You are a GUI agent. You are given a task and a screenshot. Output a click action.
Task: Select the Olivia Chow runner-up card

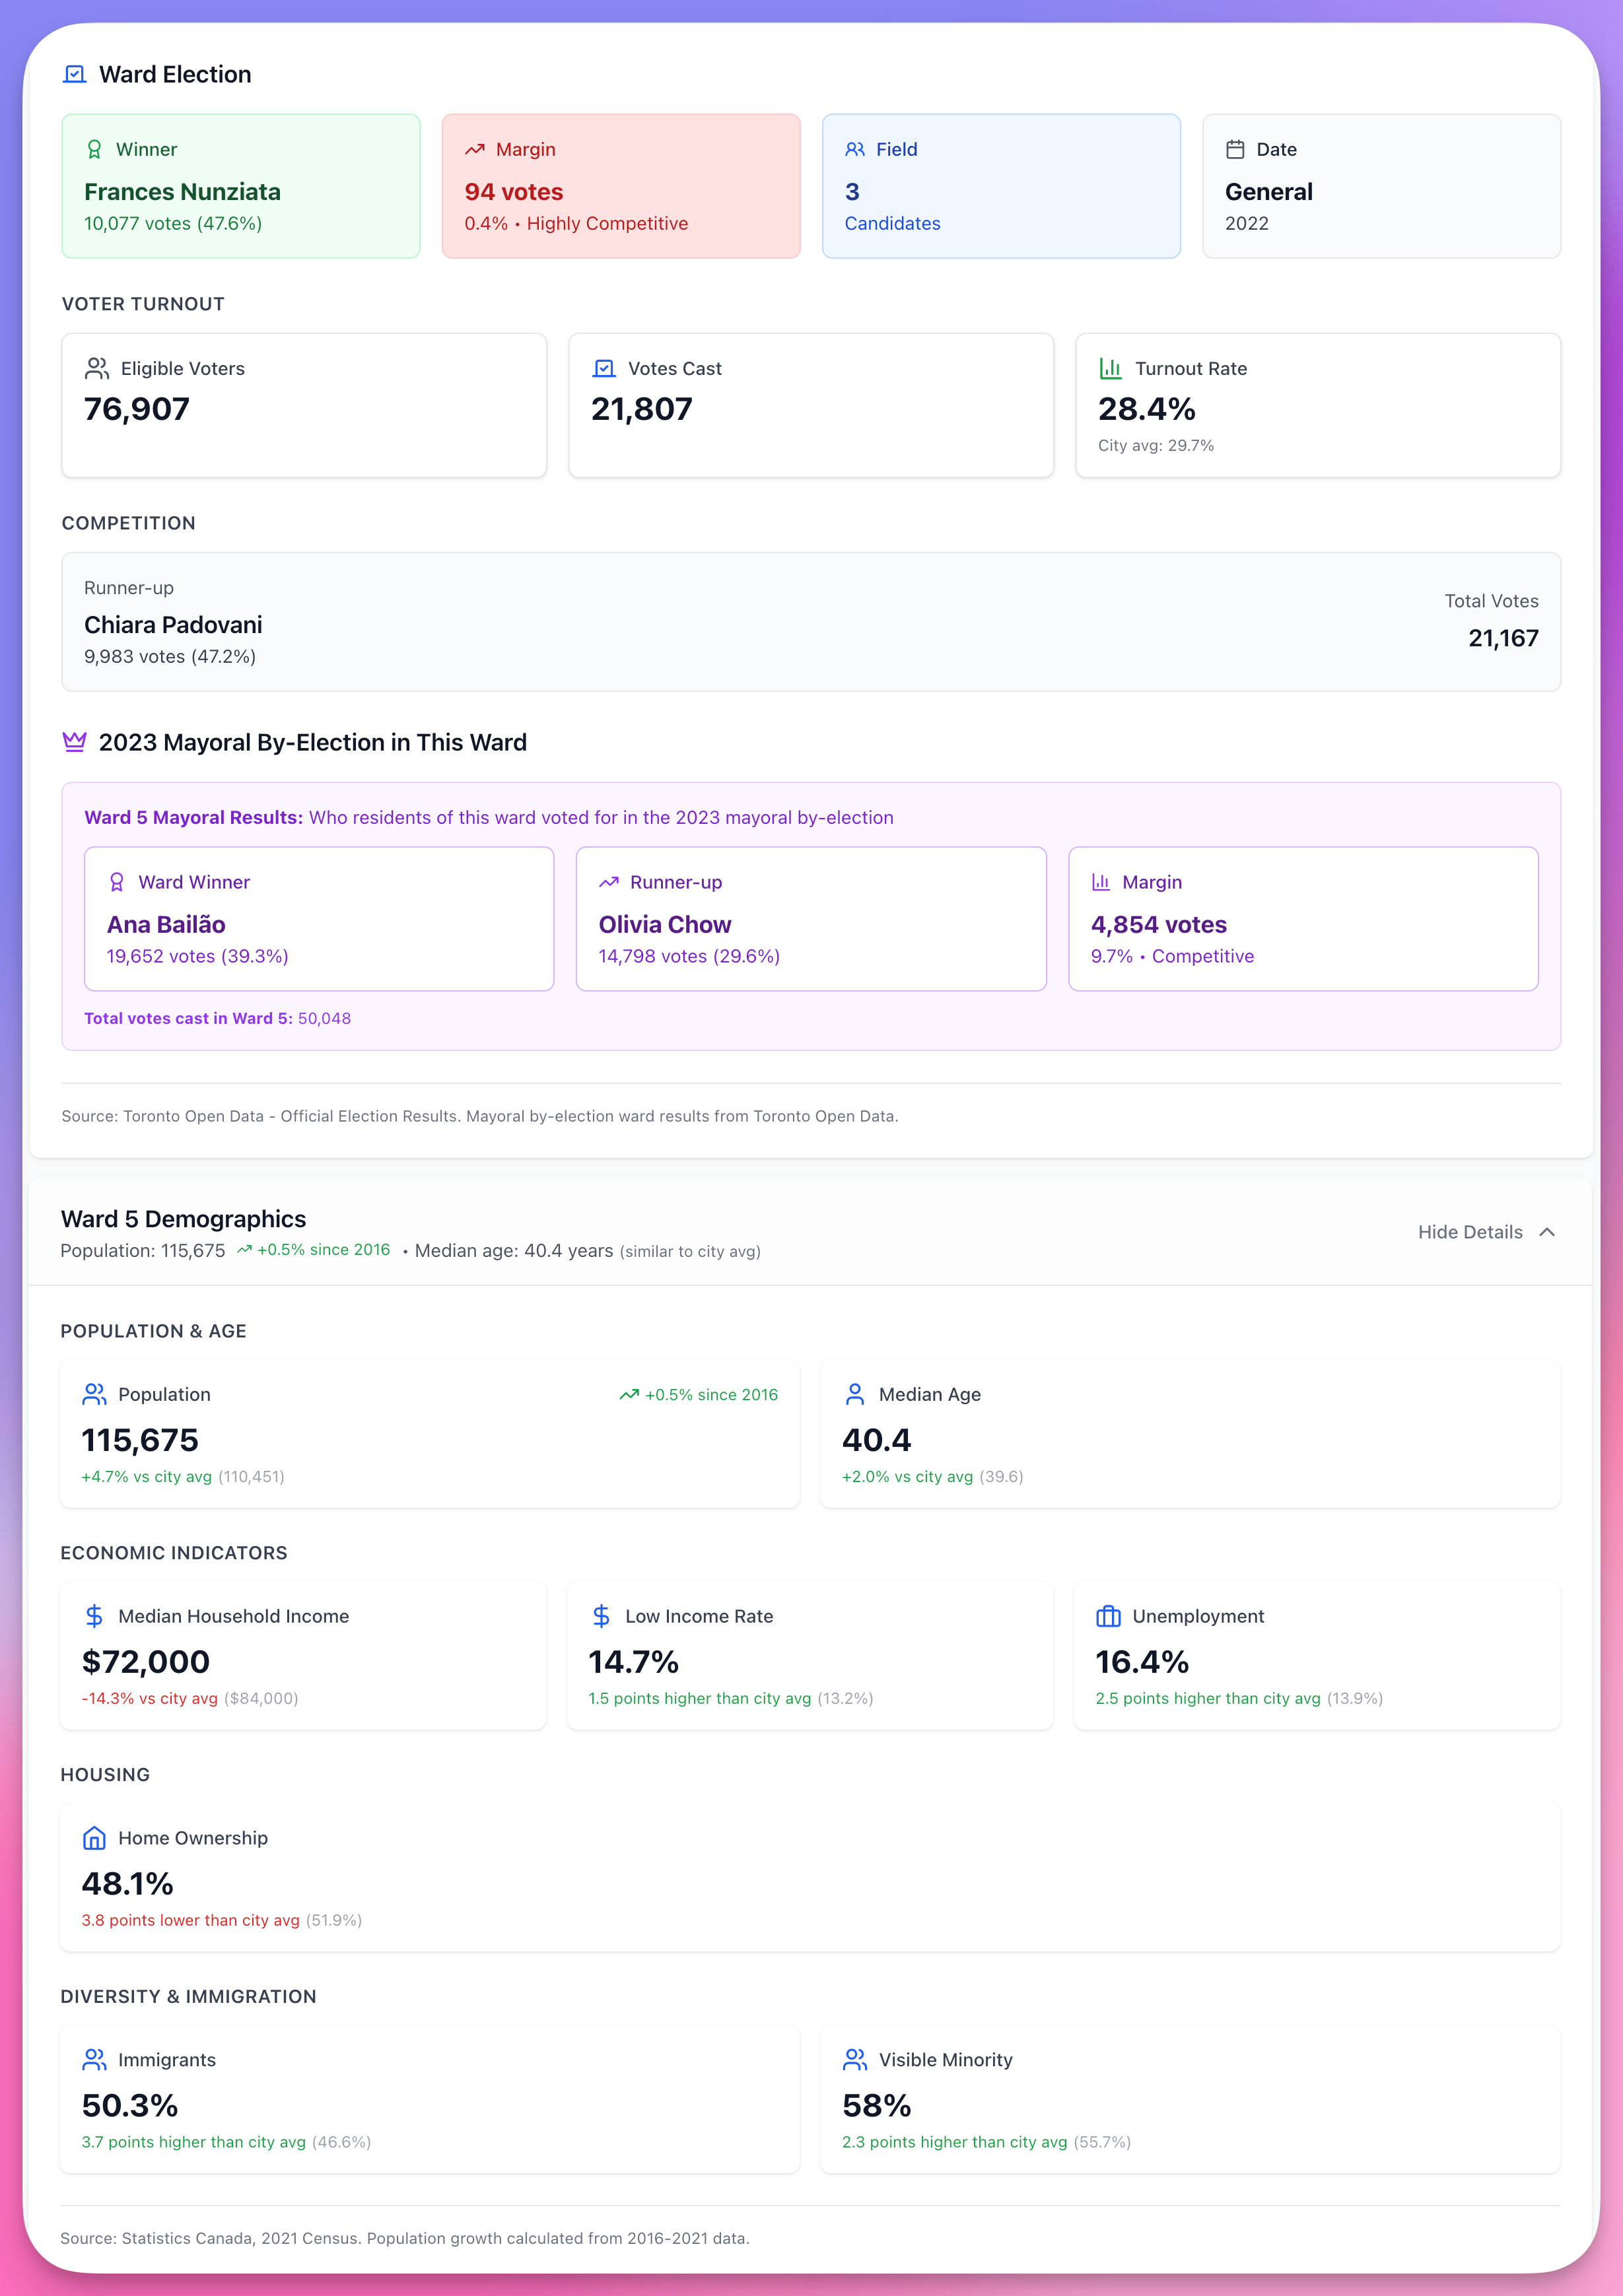point(810,918)
